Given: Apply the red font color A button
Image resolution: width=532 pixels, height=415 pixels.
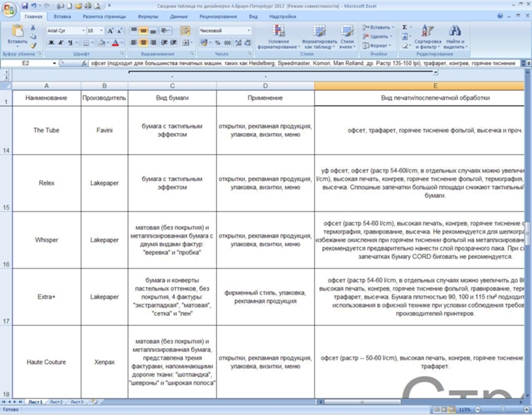Looking at the screenshot, I should pos(115,43).
